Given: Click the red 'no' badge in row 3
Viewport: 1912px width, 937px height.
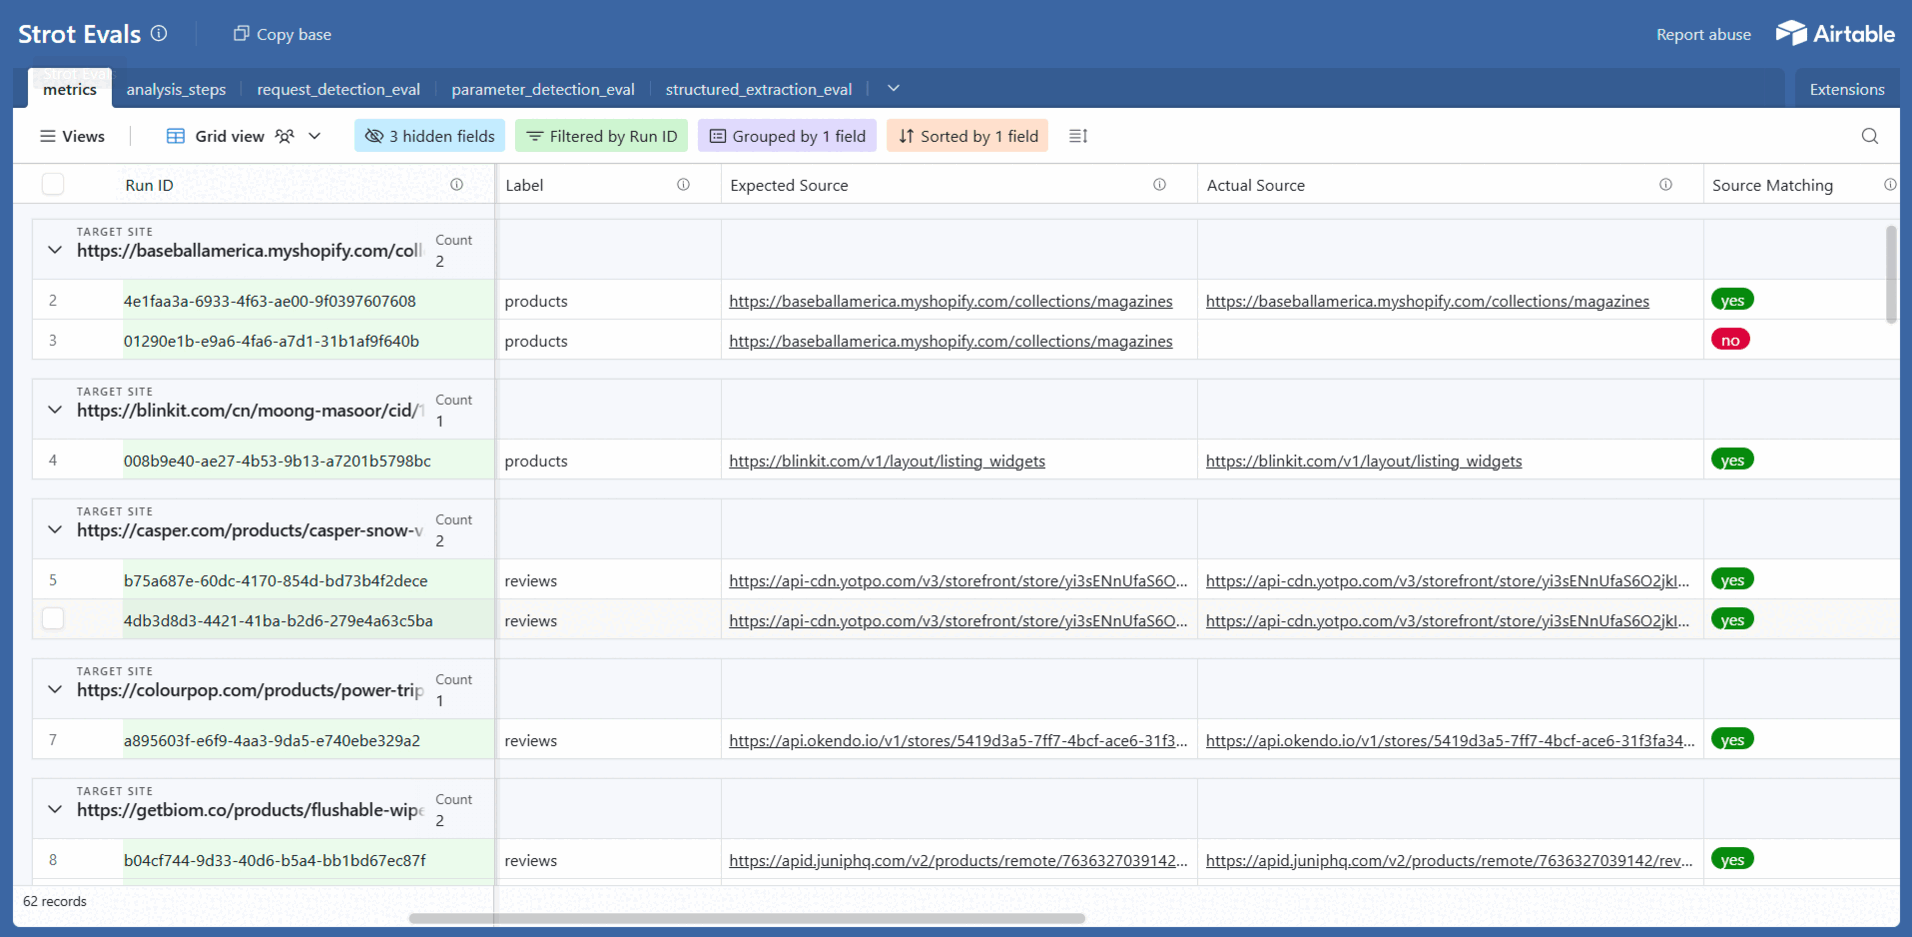Looking at the screenshot, I should (1730, 340).
